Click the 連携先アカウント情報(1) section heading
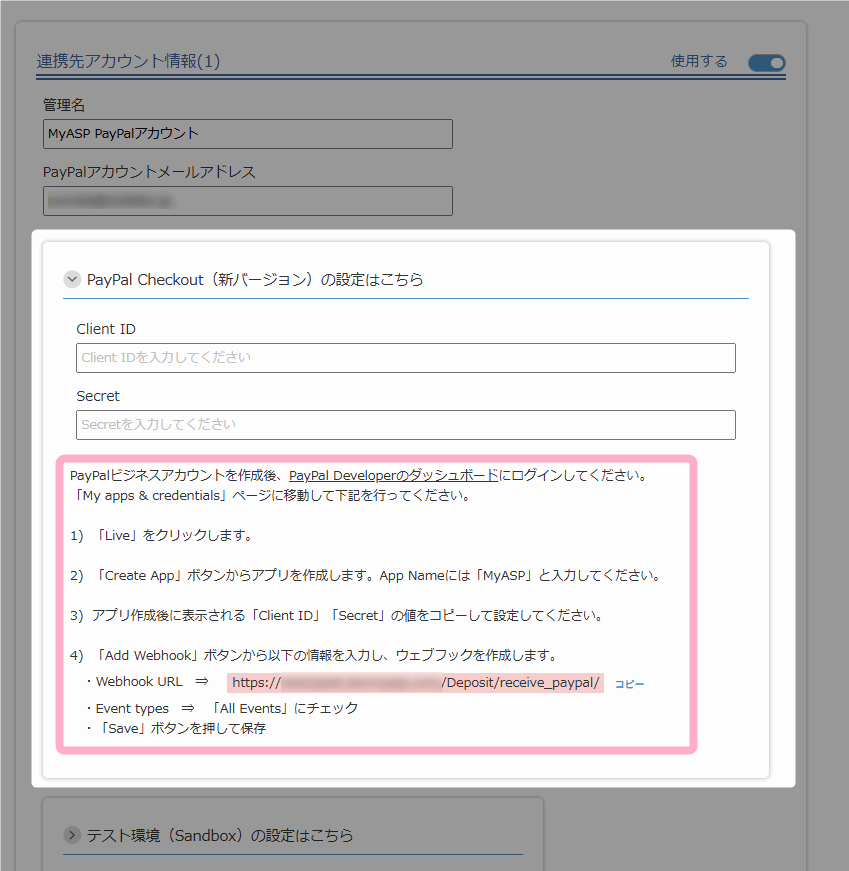The width and height of the screenshot is (849, 871). tap(128, 62)
